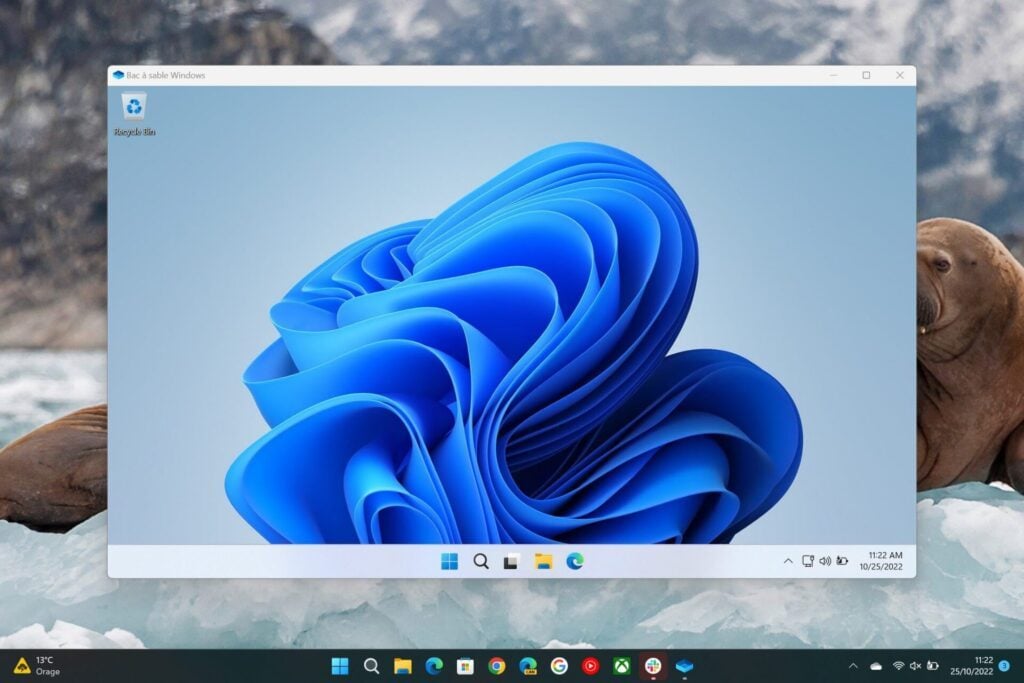Open the sandbox clock showing 11:22 AM
Viewport: 1024px width, 683px height.
(881, 561)
